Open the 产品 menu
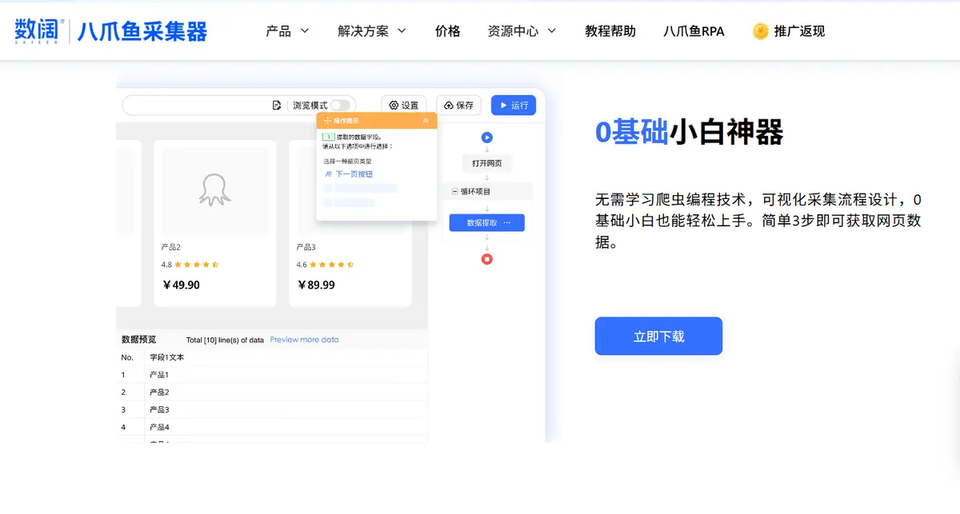Viewport: 960px width, 514px height. pos(279,31)
